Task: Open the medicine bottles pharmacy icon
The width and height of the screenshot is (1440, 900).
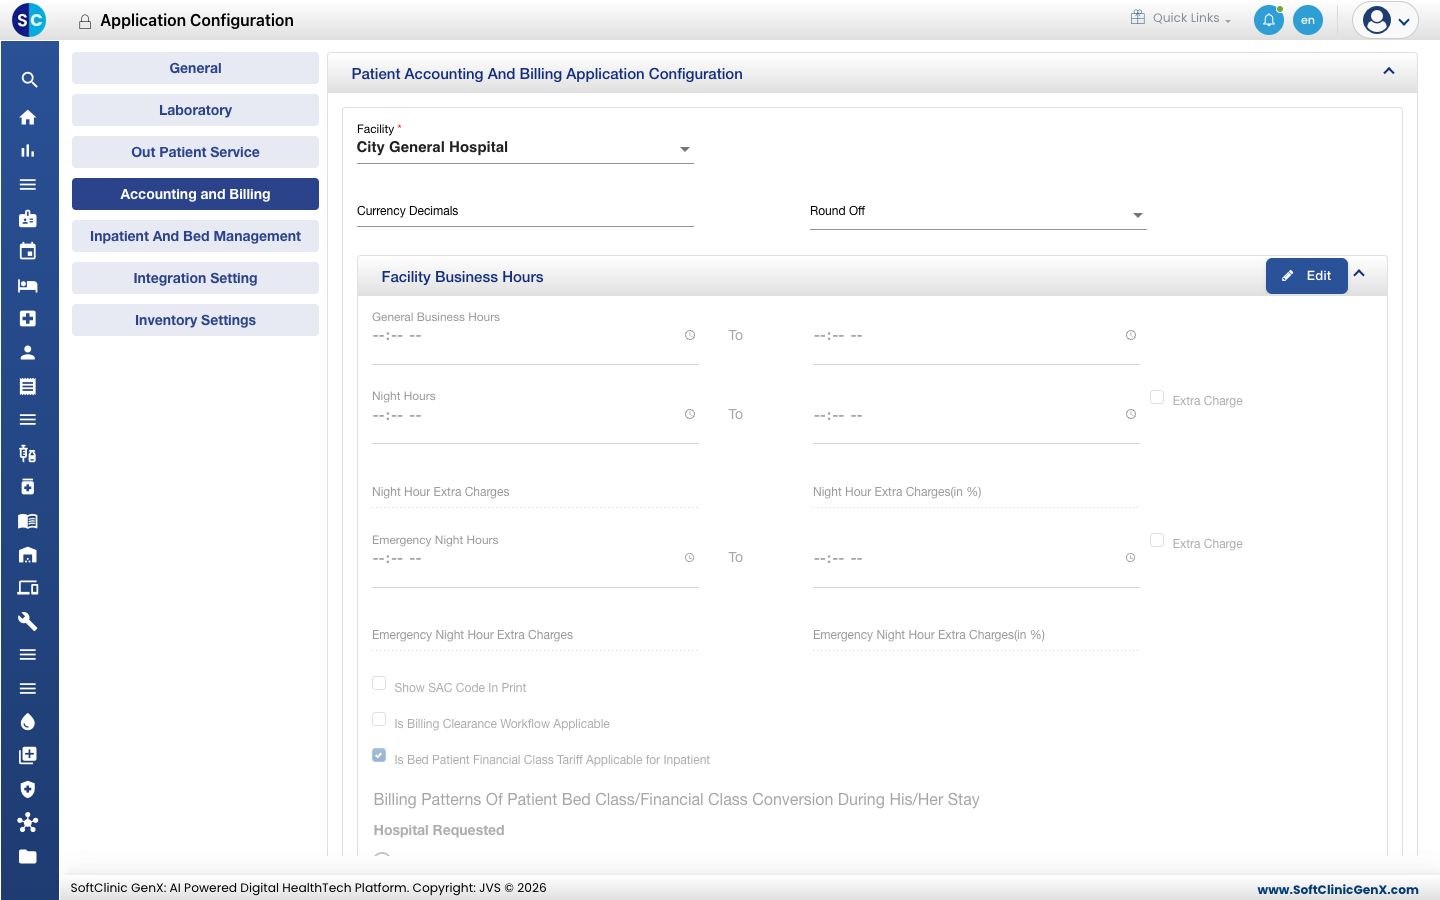Action: tap(28, 454)
